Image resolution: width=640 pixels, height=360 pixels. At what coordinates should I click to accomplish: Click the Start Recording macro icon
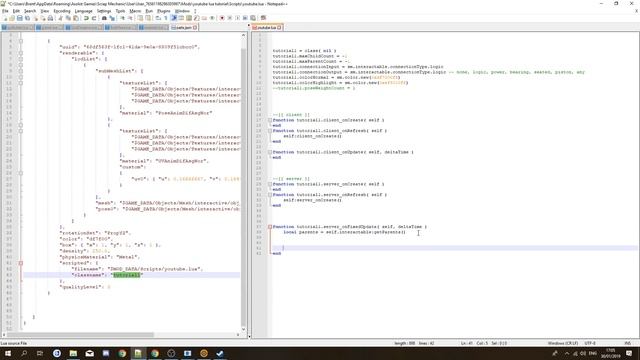point(222,18)
